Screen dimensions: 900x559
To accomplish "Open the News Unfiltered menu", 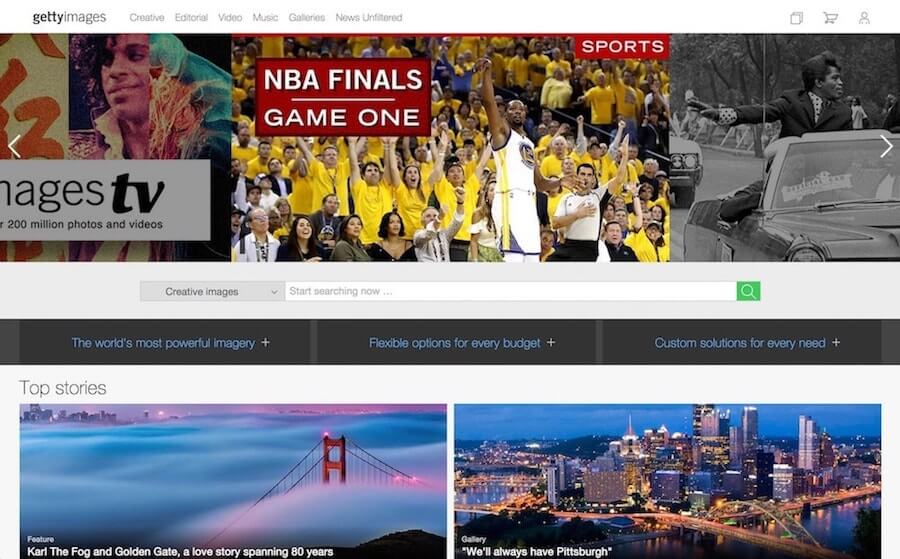I will point(368,18).
